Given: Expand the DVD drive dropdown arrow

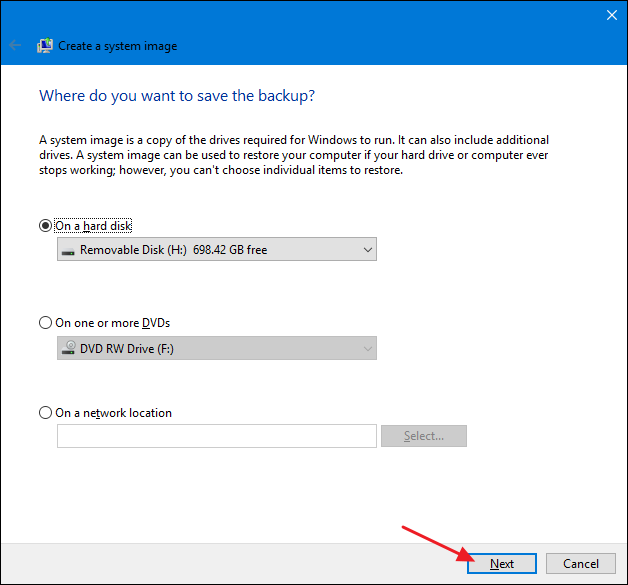Looking at the screenshot, I should 366,349.
